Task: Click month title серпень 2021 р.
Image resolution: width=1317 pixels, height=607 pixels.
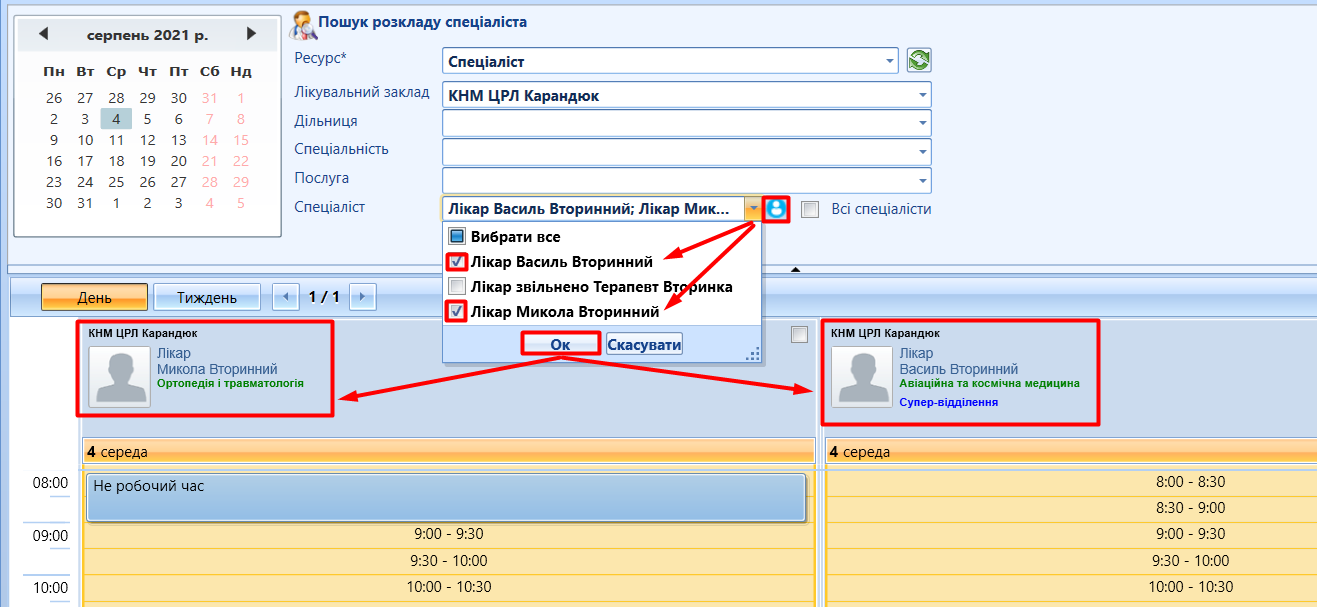Action: pyautogui.click(x=147, y=35)
